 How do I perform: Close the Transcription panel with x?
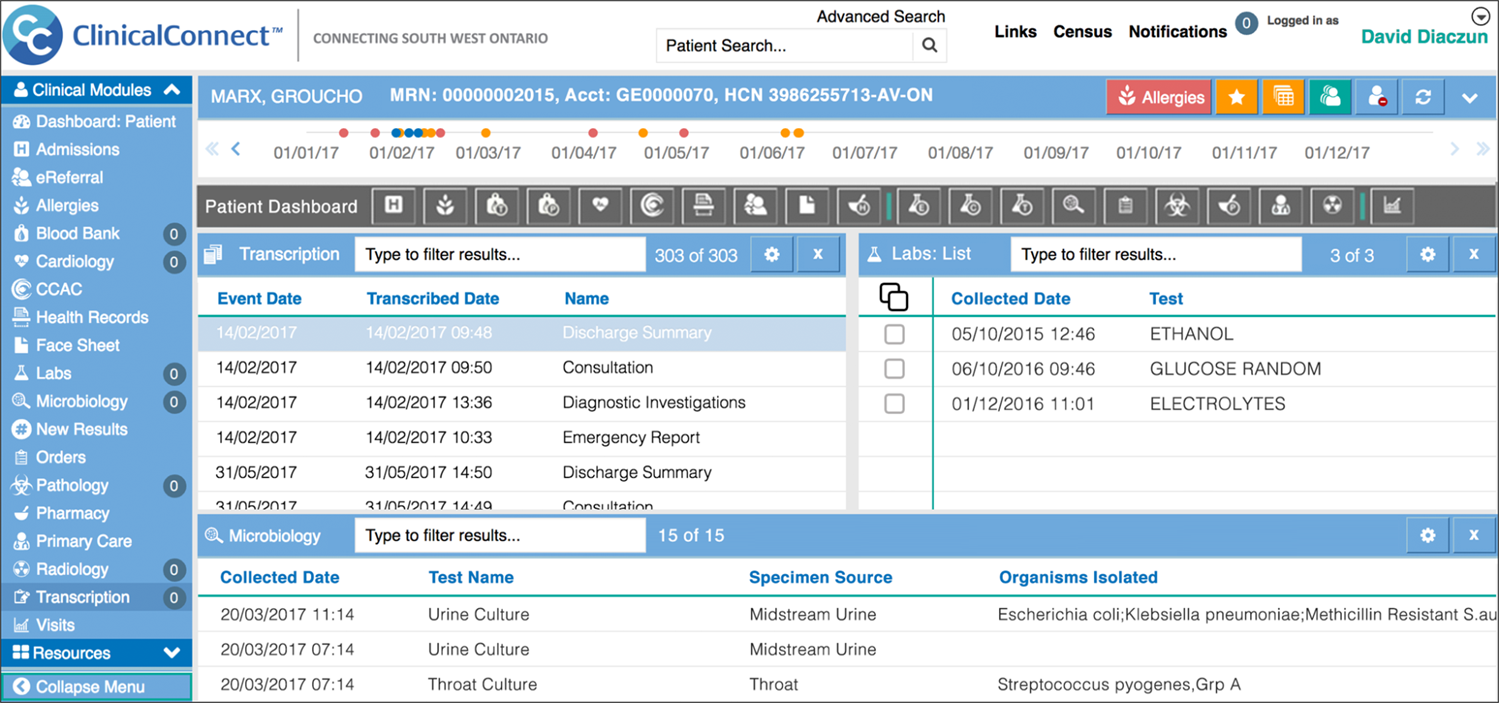[818, 254]
